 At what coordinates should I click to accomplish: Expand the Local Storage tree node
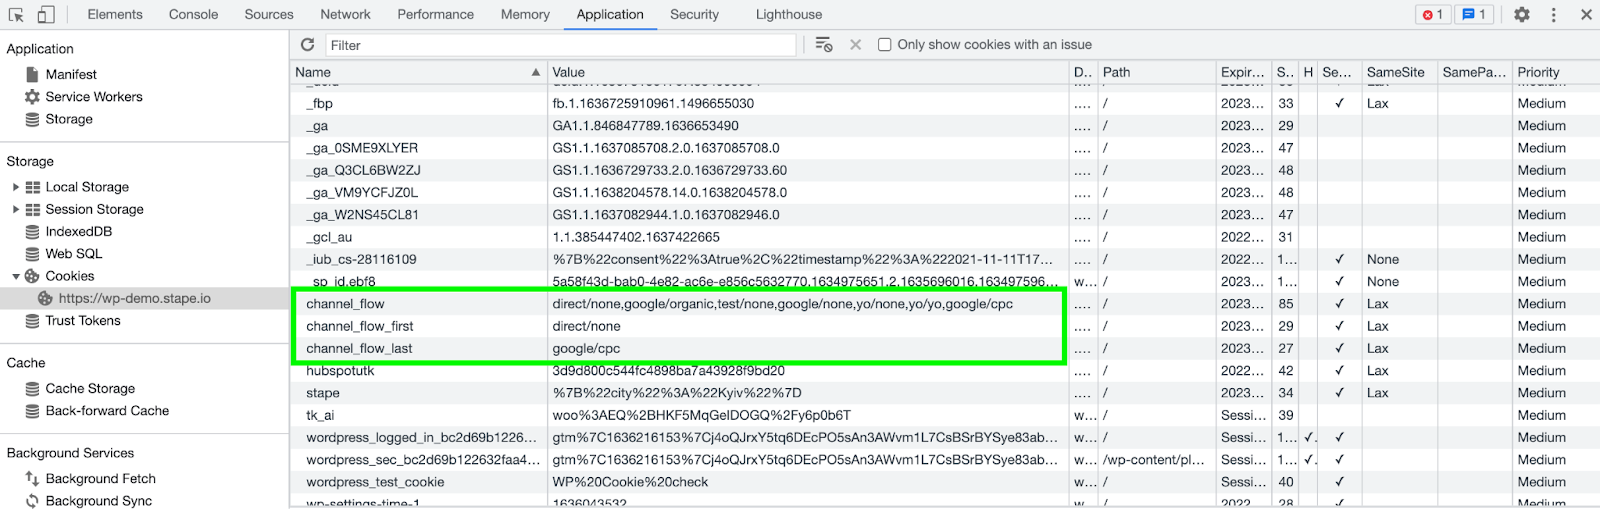pos(15,186)
